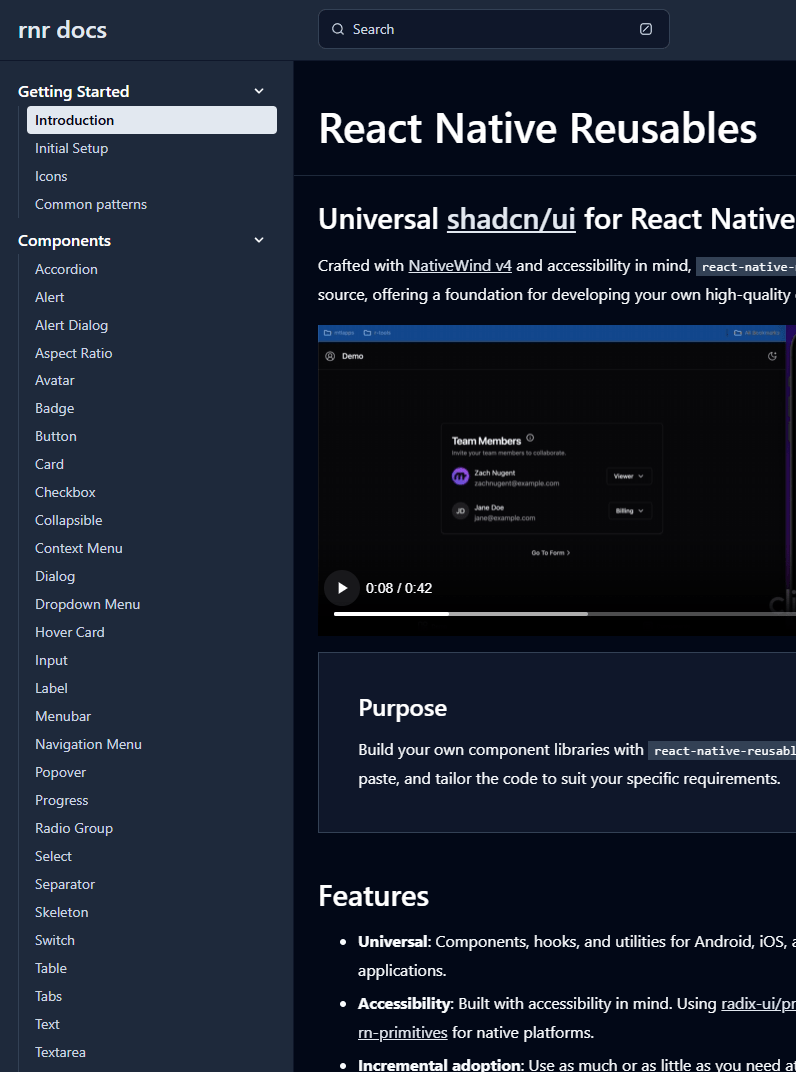The width and height of the screenshot is (796, 1072).
Task: Open Collapsible component page
Action: point(69,520)
